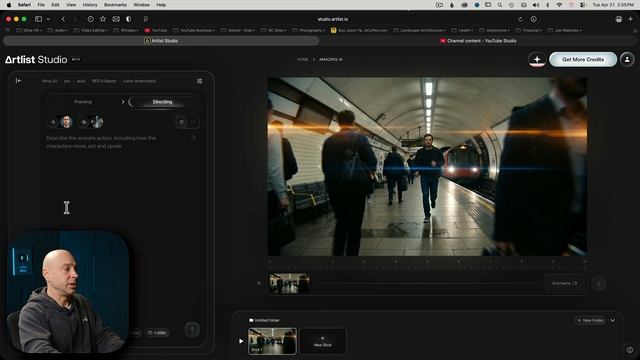Image resolution: width=640 pixels, height=360 pixels.
Task: Click the enhance icon beside the description
Action: (x=193, y=138)
